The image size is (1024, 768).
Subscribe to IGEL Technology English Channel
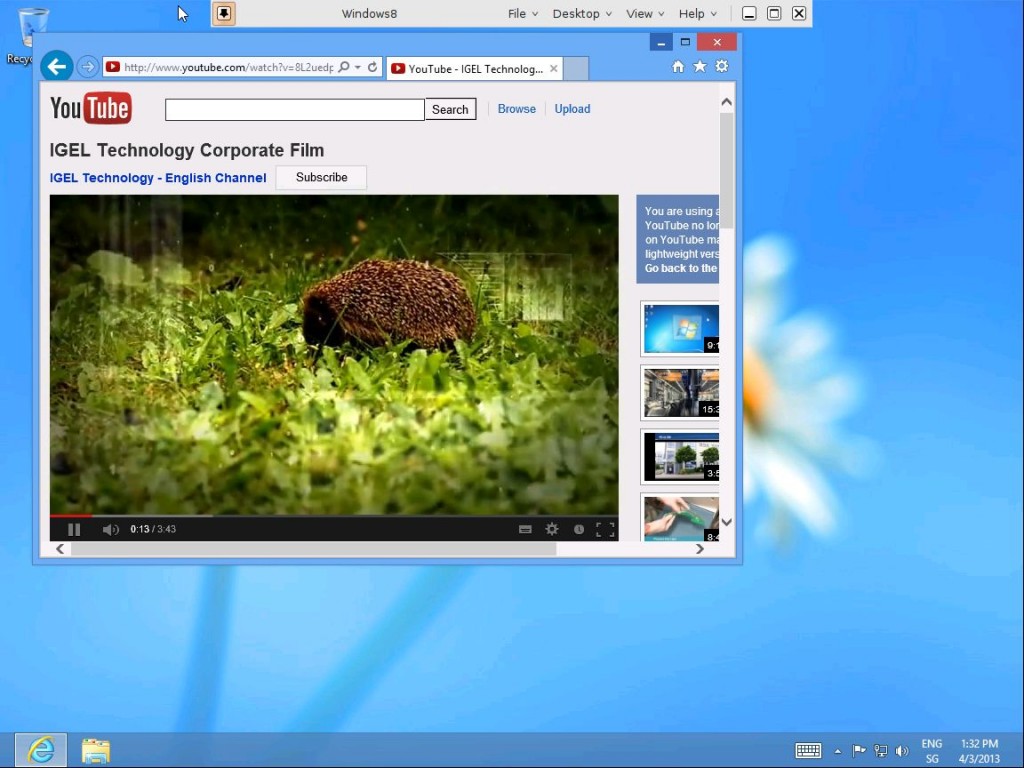pos(320,177)
